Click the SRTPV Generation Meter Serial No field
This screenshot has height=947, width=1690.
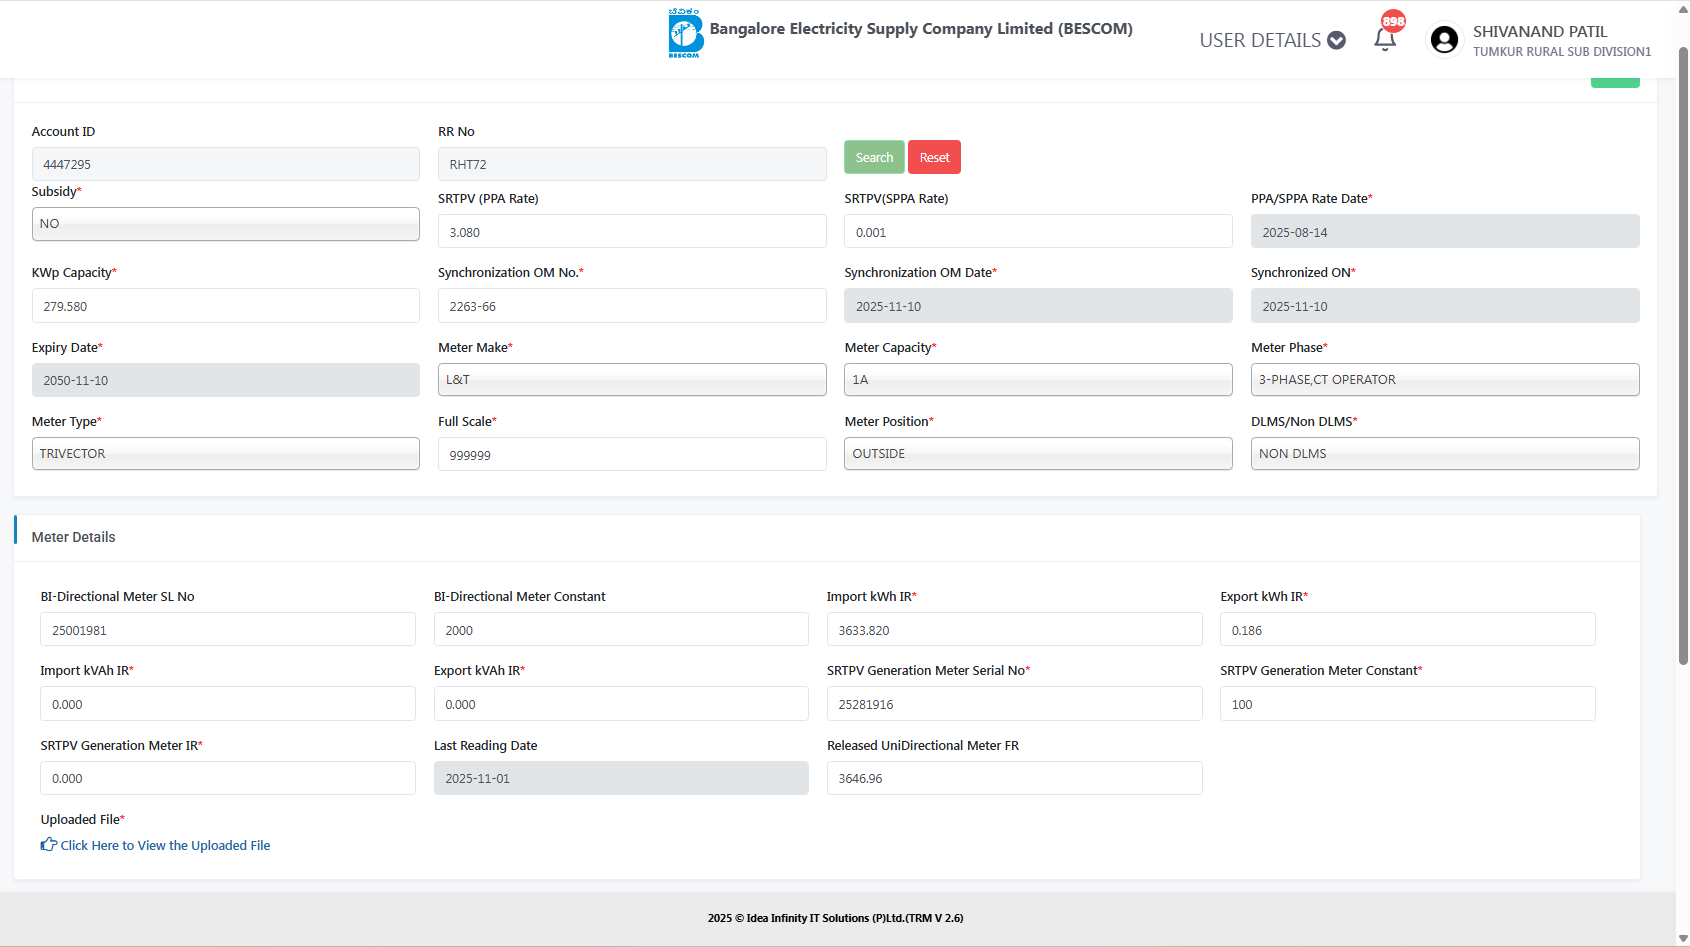point(1013,704)
